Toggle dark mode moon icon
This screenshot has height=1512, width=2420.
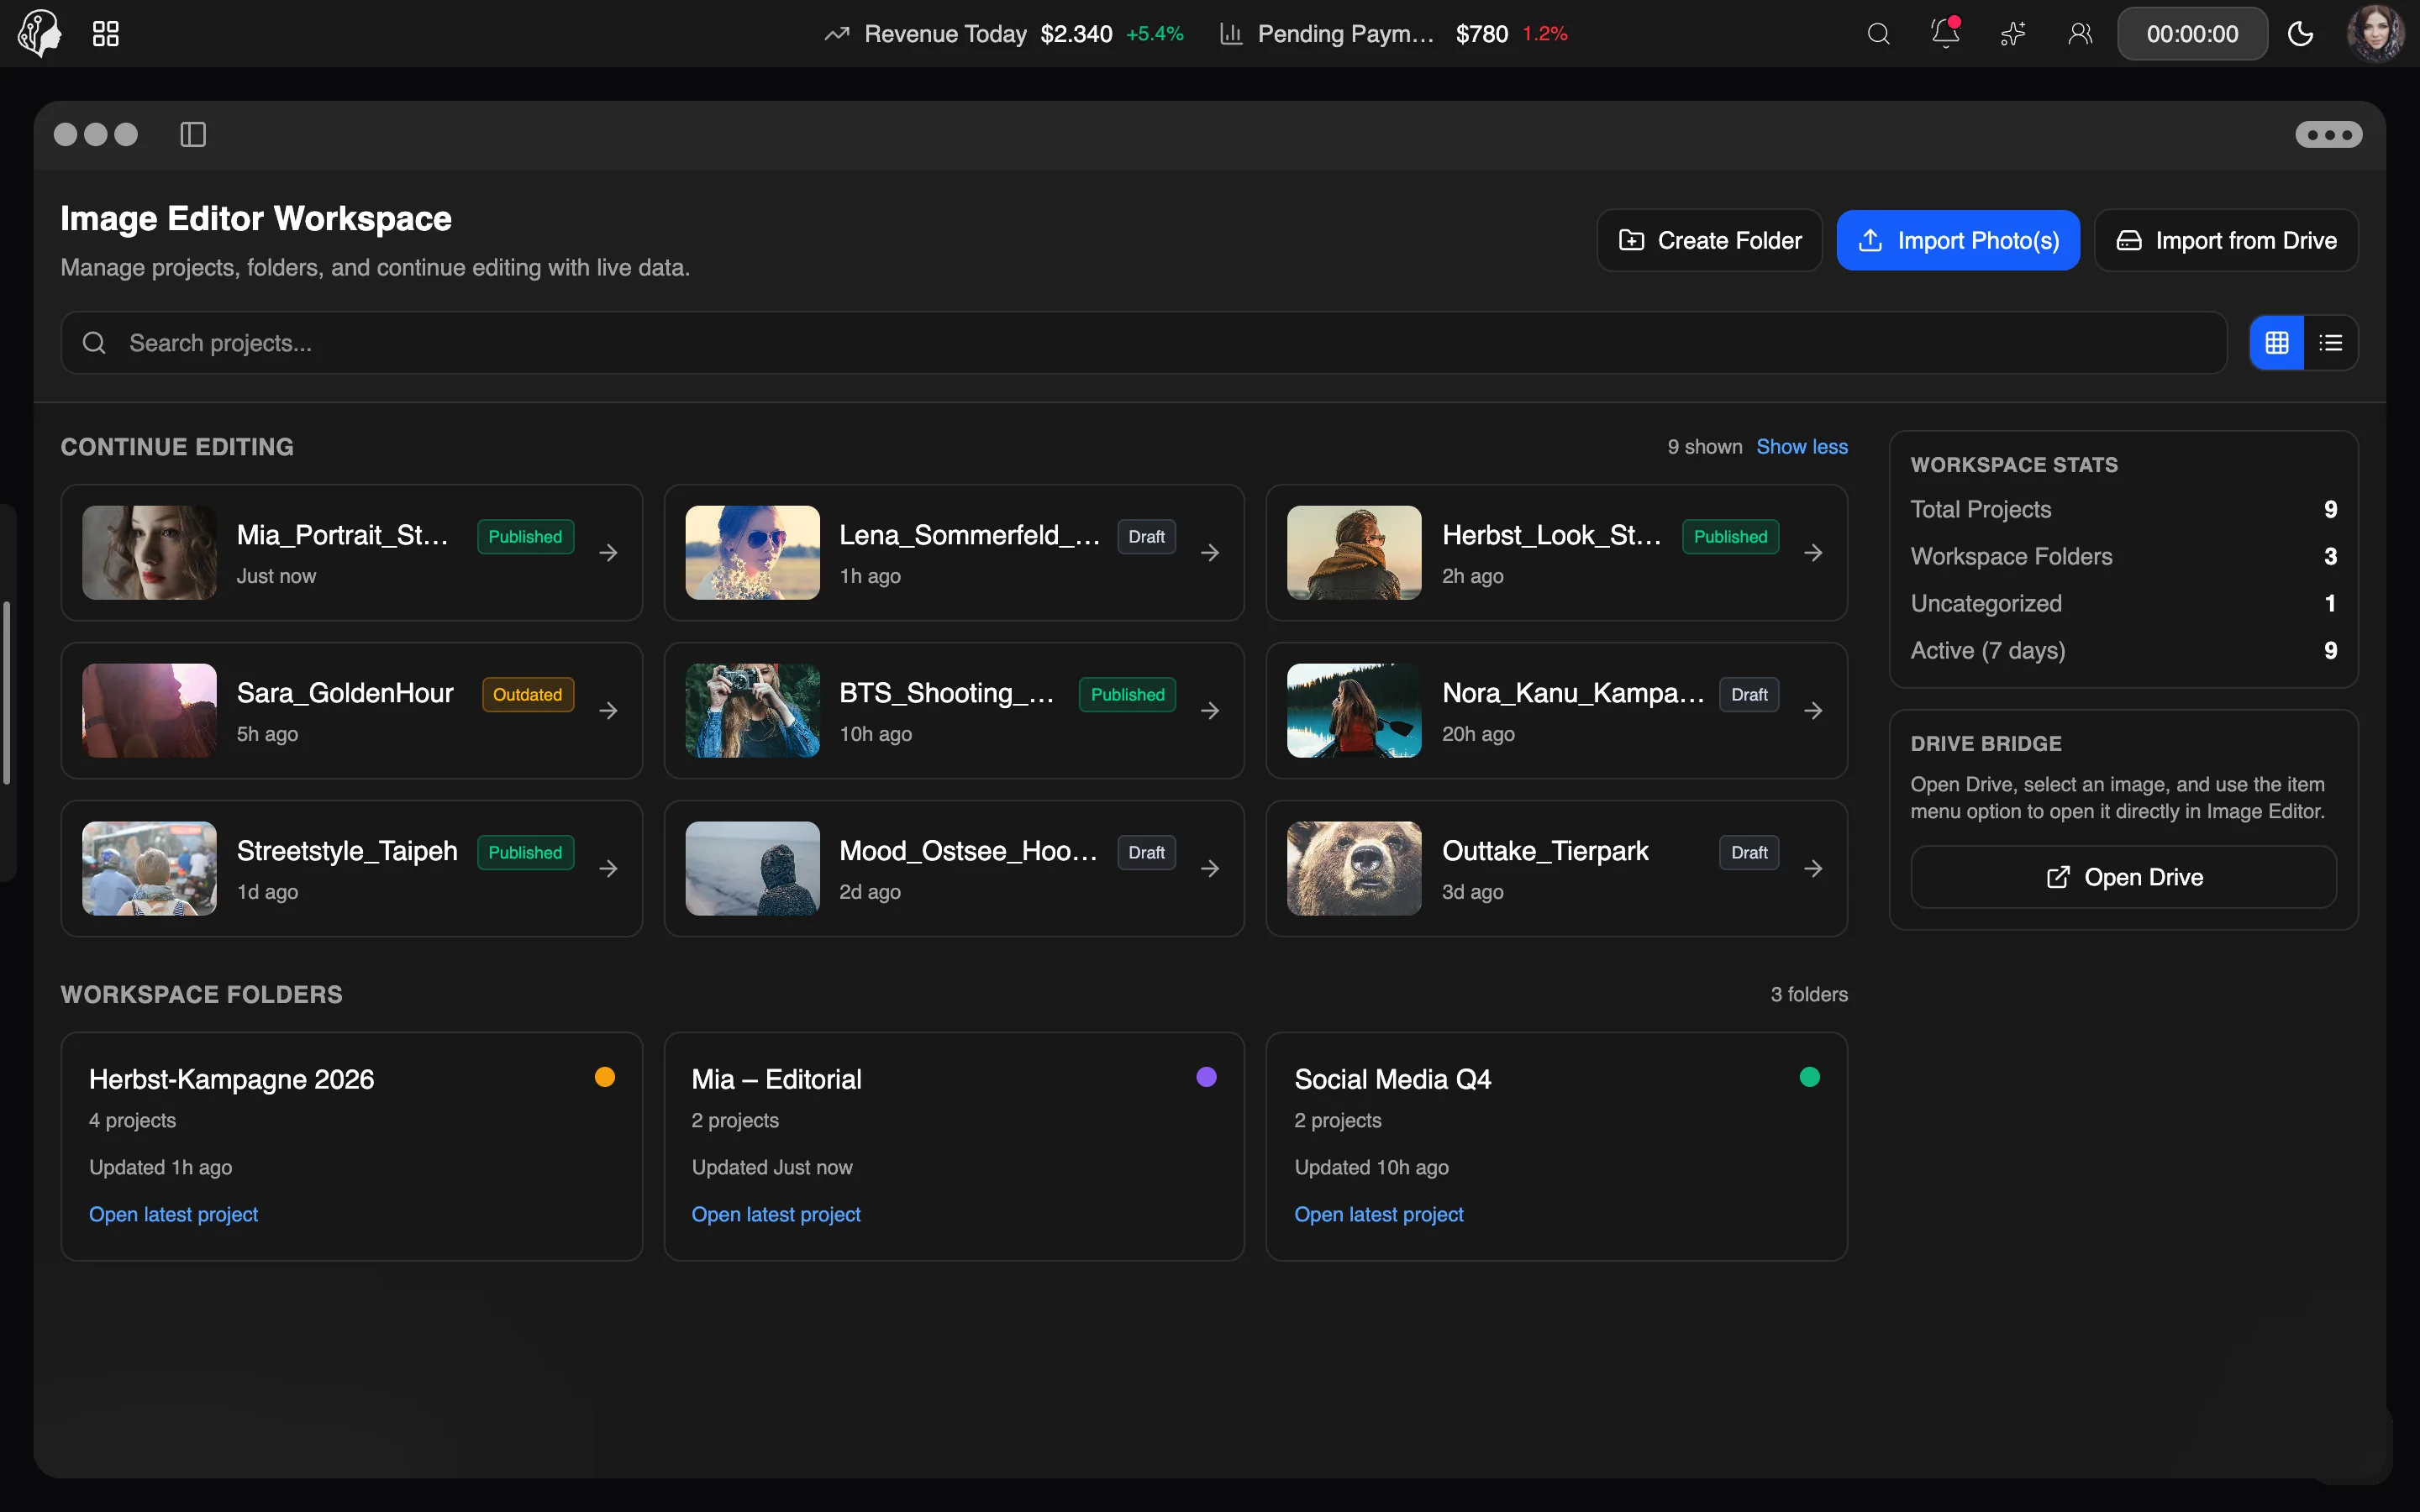(x=2300, y=34)
